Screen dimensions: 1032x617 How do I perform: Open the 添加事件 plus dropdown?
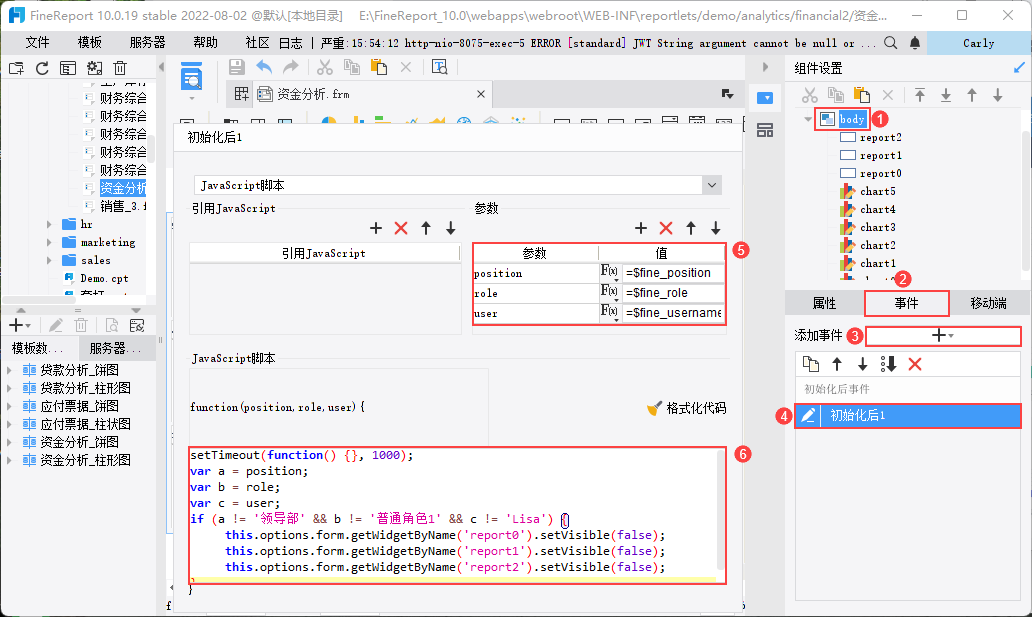[x=942, y=336]
